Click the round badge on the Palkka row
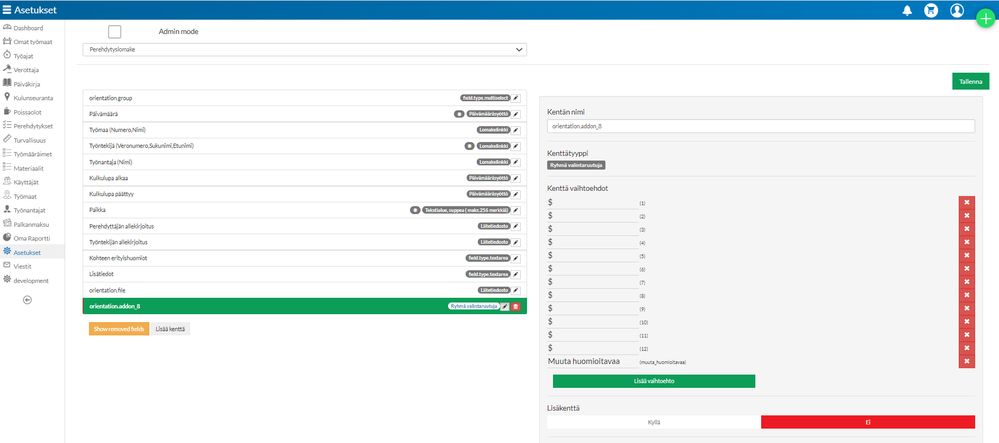Image resolution: width=999 pixels, height=443 pixels. point(415,210)
